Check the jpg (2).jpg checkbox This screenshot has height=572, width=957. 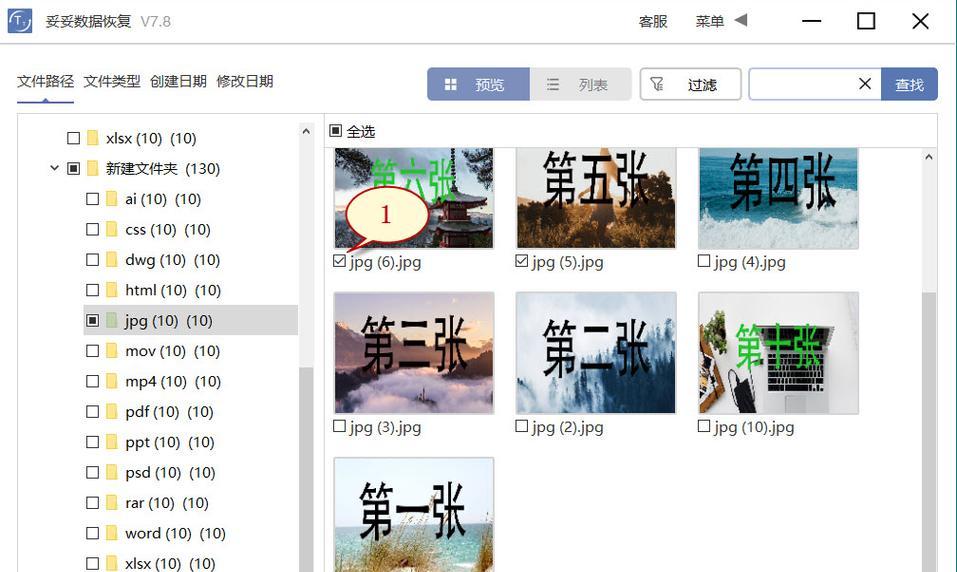point(521,426)
